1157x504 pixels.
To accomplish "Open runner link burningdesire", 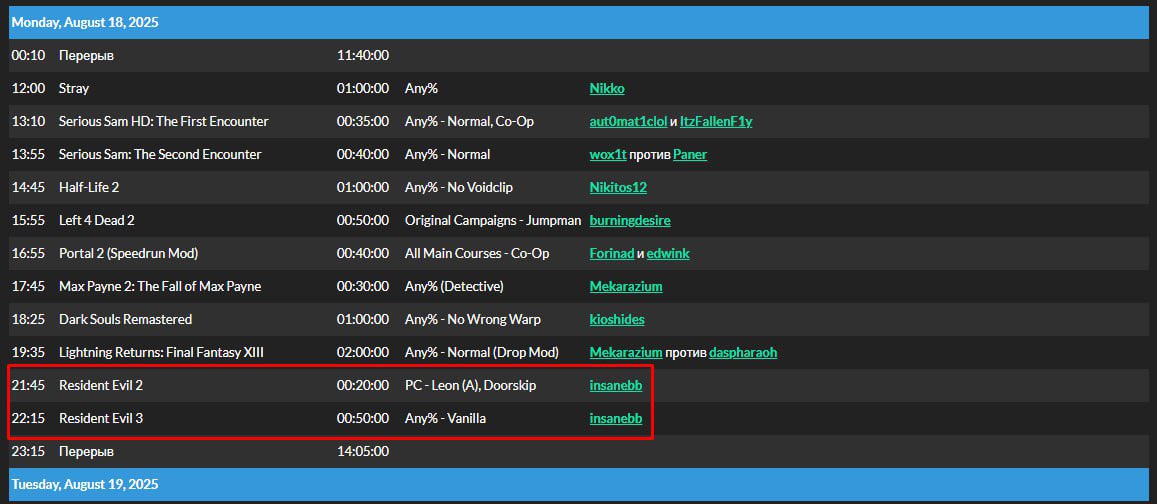I will 629,221.
